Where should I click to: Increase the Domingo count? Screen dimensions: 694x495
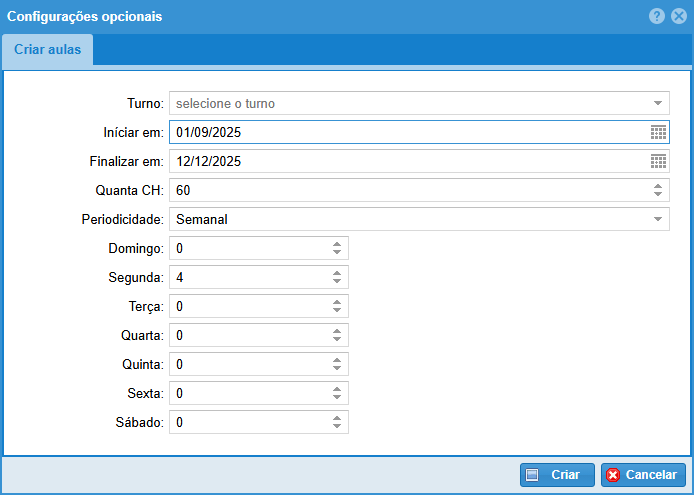coord(337,244)
